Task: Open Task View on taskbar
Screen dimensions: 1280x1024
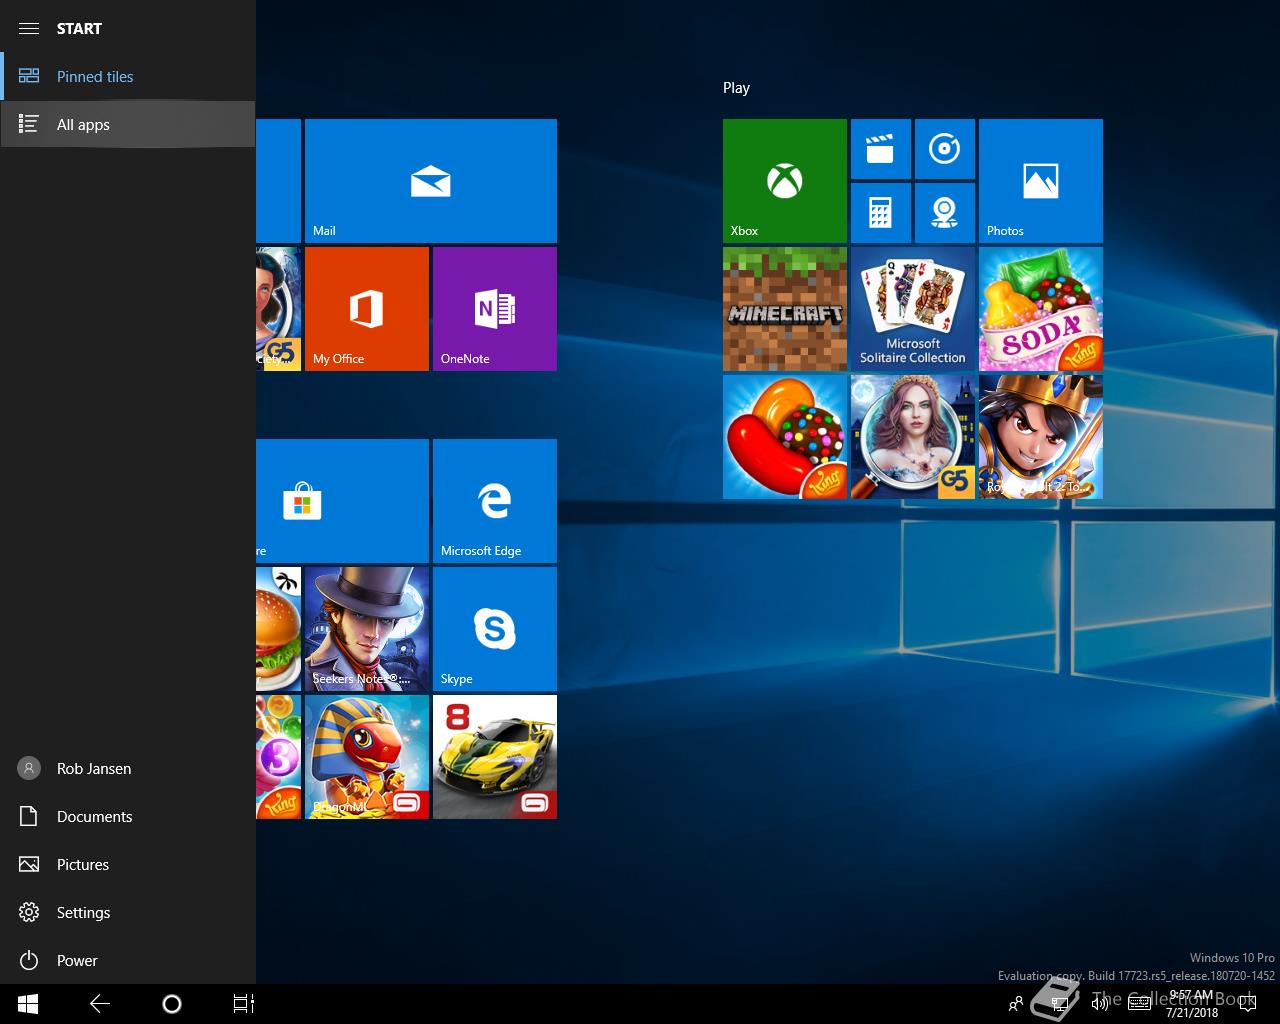Action: [244, 1004]
